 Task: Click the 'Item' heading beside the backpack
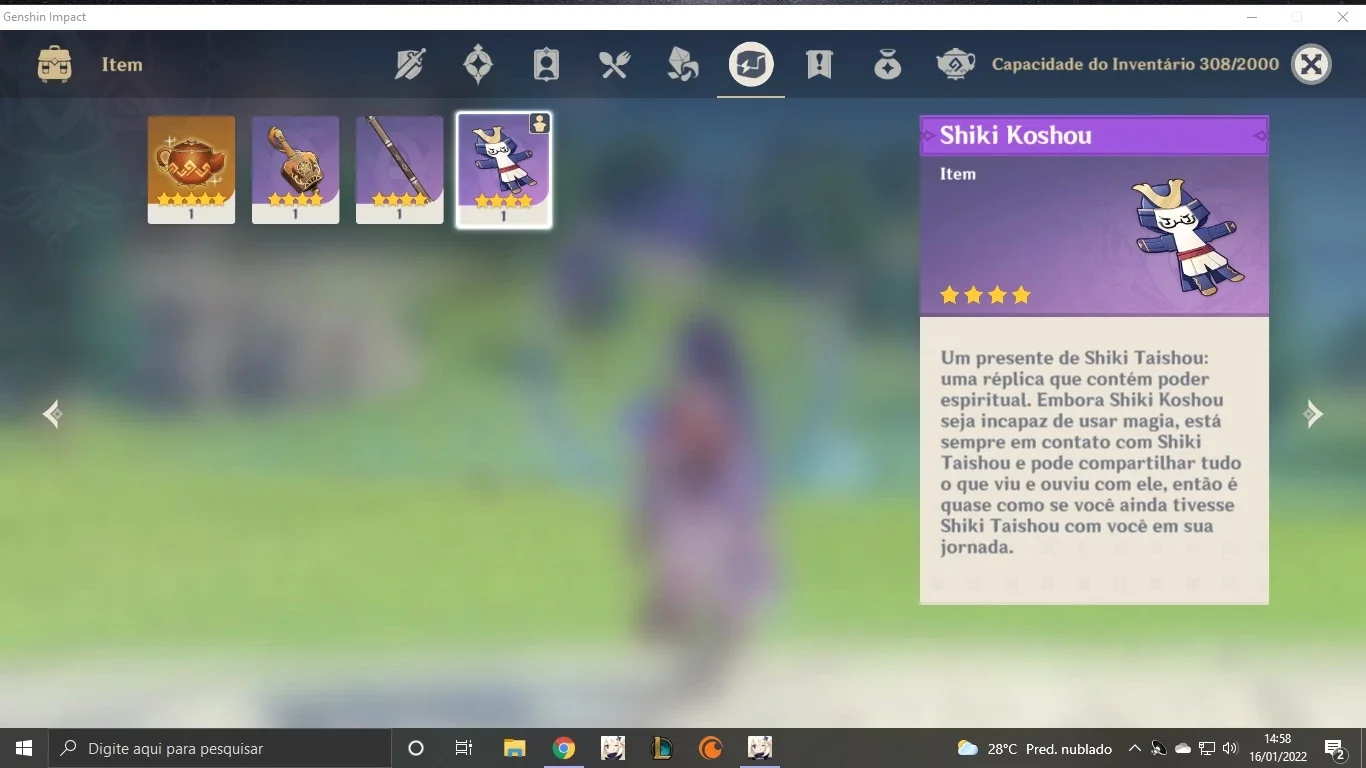tap(122, 65)
